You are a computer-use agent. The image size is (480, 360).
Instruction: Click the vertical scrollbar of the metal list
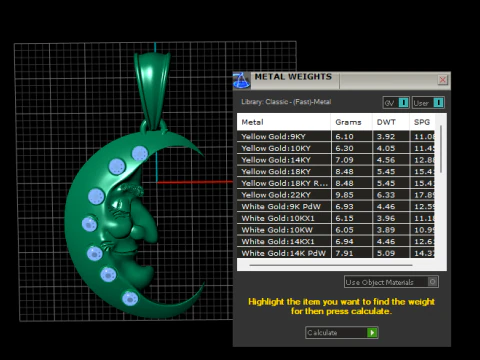(x=441, y=149)
